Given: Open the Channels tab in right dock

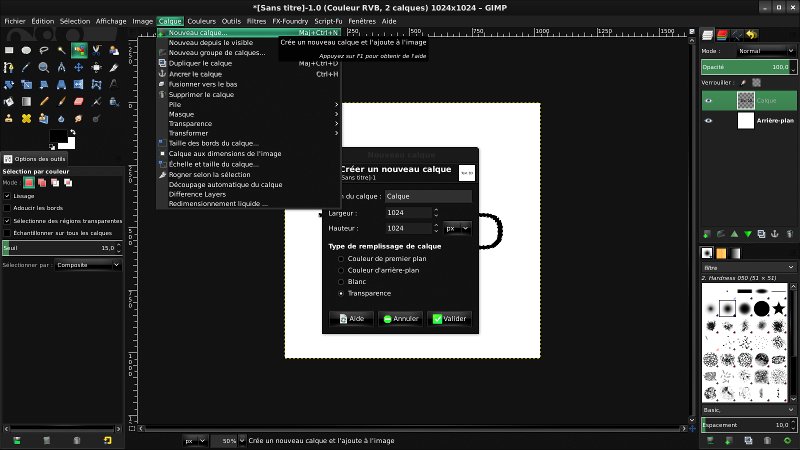Looking at the screenshot, I should [x=722, y=35].
